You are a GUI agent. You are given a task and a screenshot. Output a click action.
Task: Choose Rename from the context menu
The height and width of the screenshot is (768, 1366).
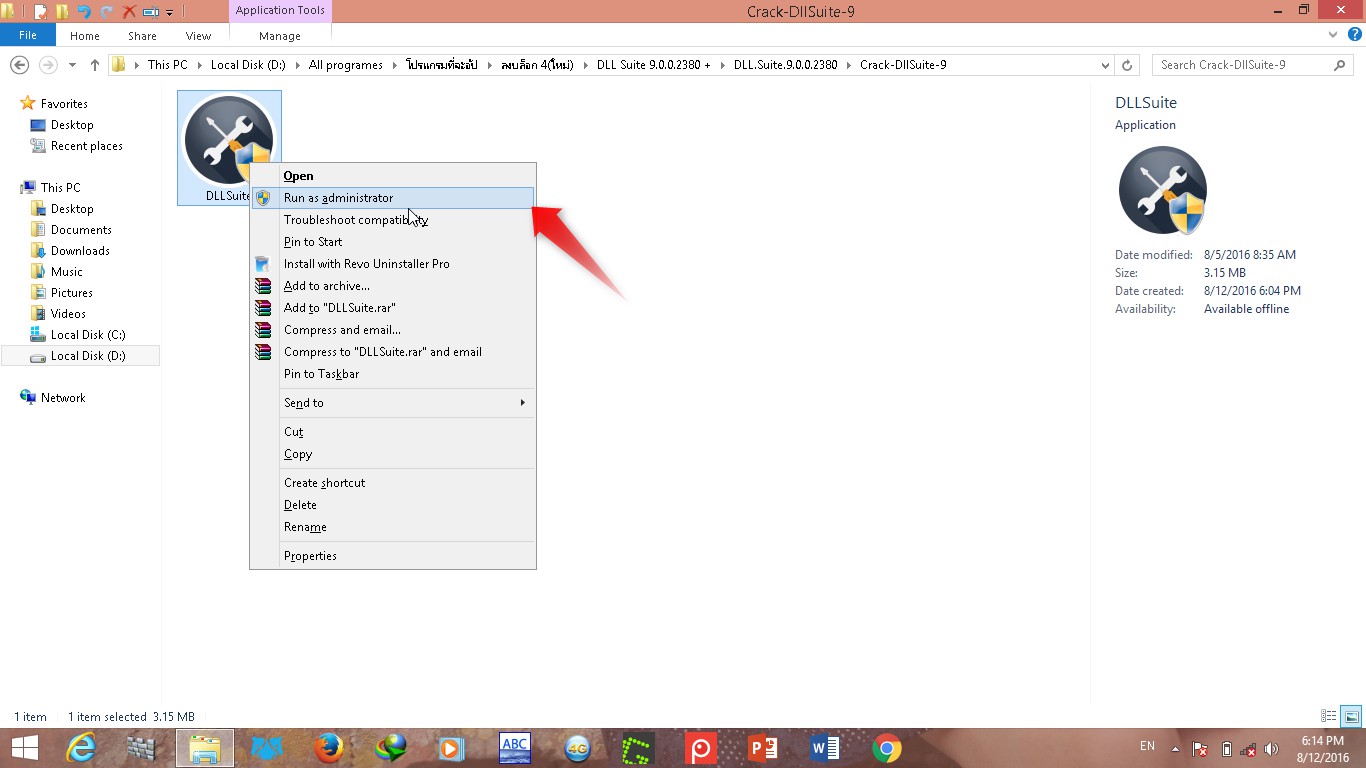click(x=392, y=527)
